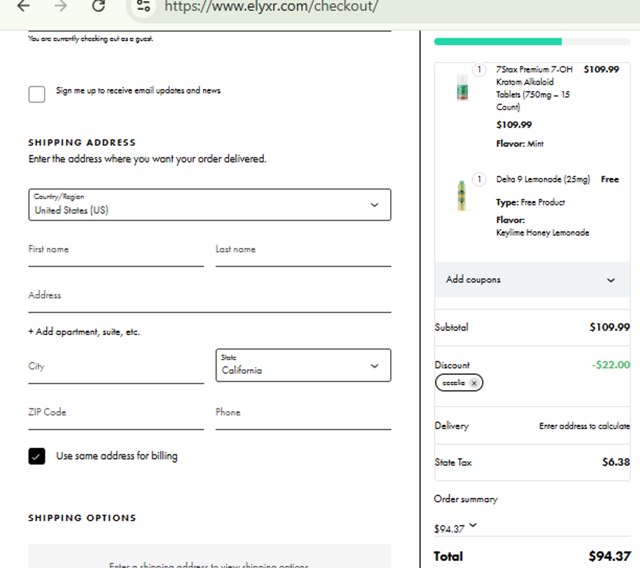The height and width of the screenshot is (568, 640).
Task: Click checking out as a guest text
Action: coord(91,39)
